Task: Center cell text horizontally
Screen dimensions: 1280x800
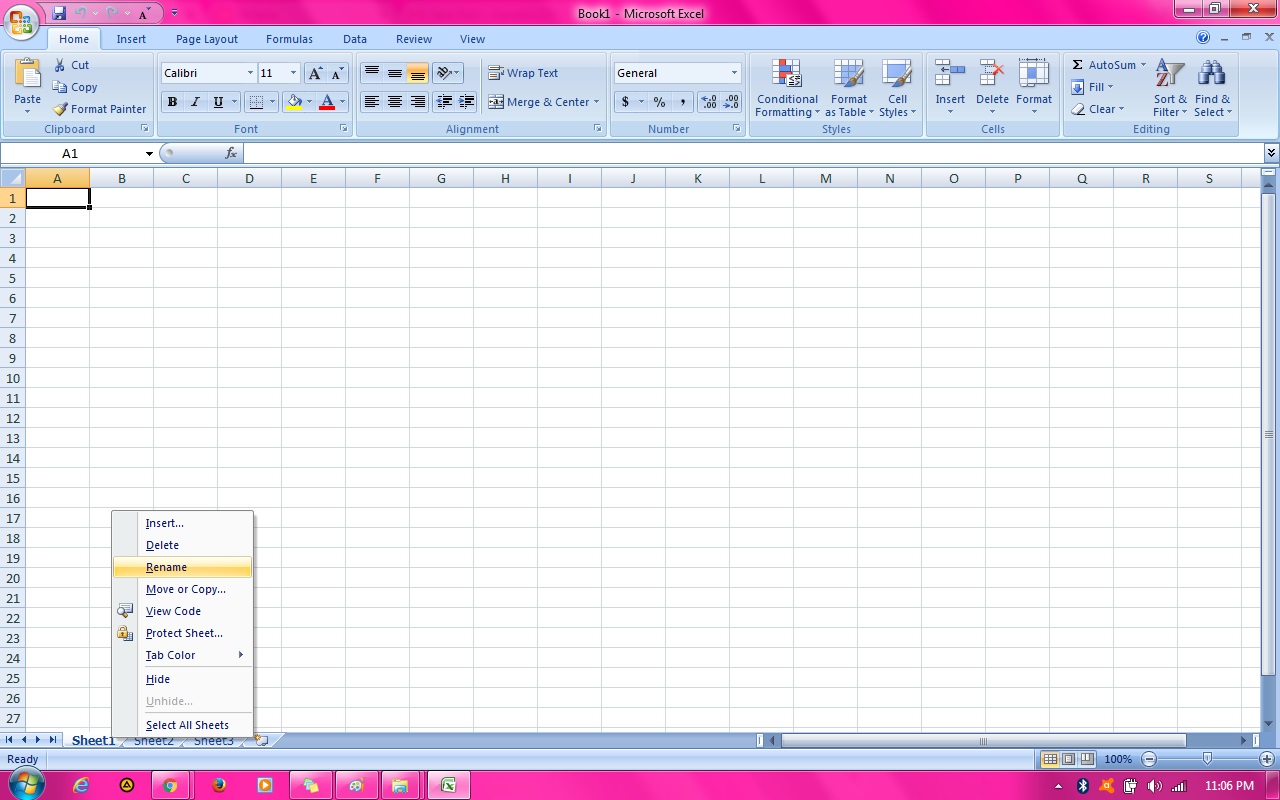Action: click(395, 102)
